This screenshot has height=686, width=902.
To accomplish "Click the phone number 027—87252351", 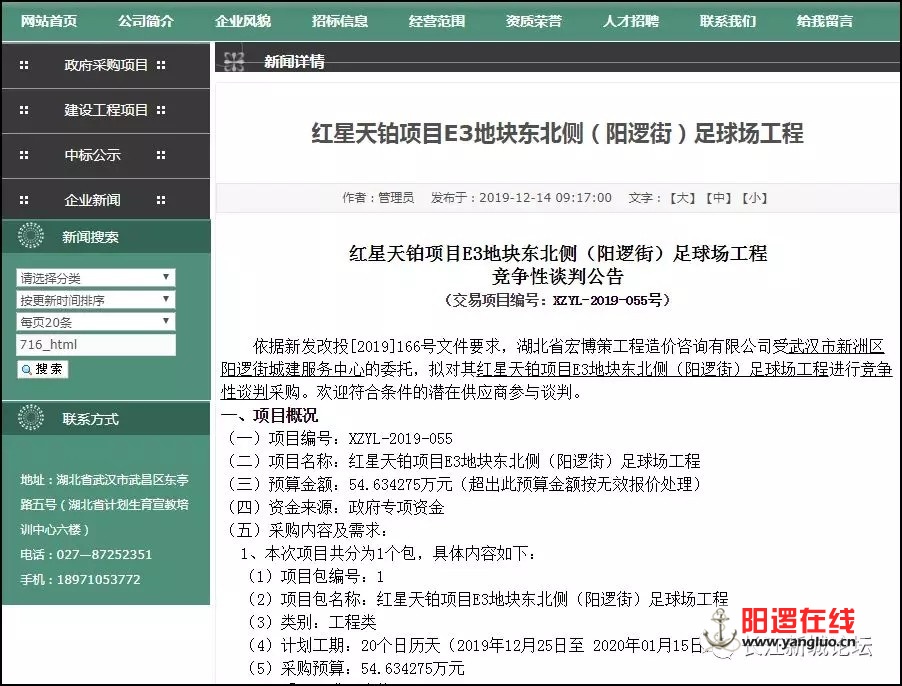I will (x=104, y=554).
